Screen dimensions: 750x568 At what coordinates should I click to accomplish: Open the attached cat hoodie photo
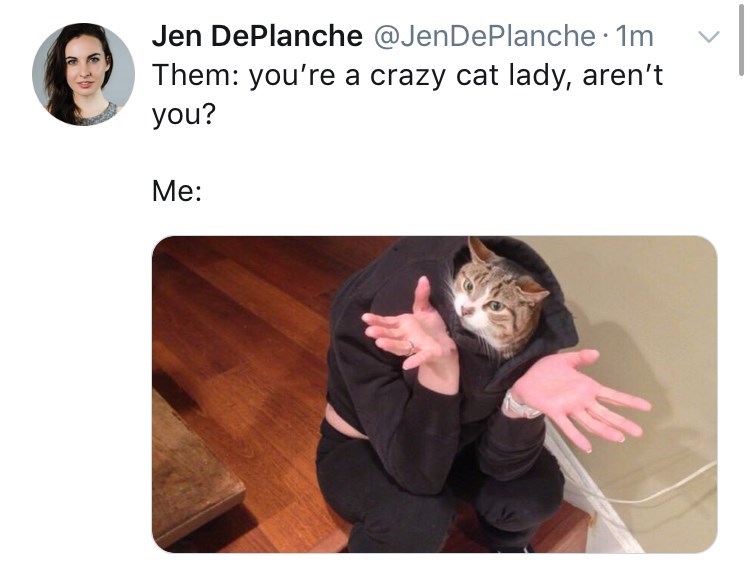click(x=434, y=394)
